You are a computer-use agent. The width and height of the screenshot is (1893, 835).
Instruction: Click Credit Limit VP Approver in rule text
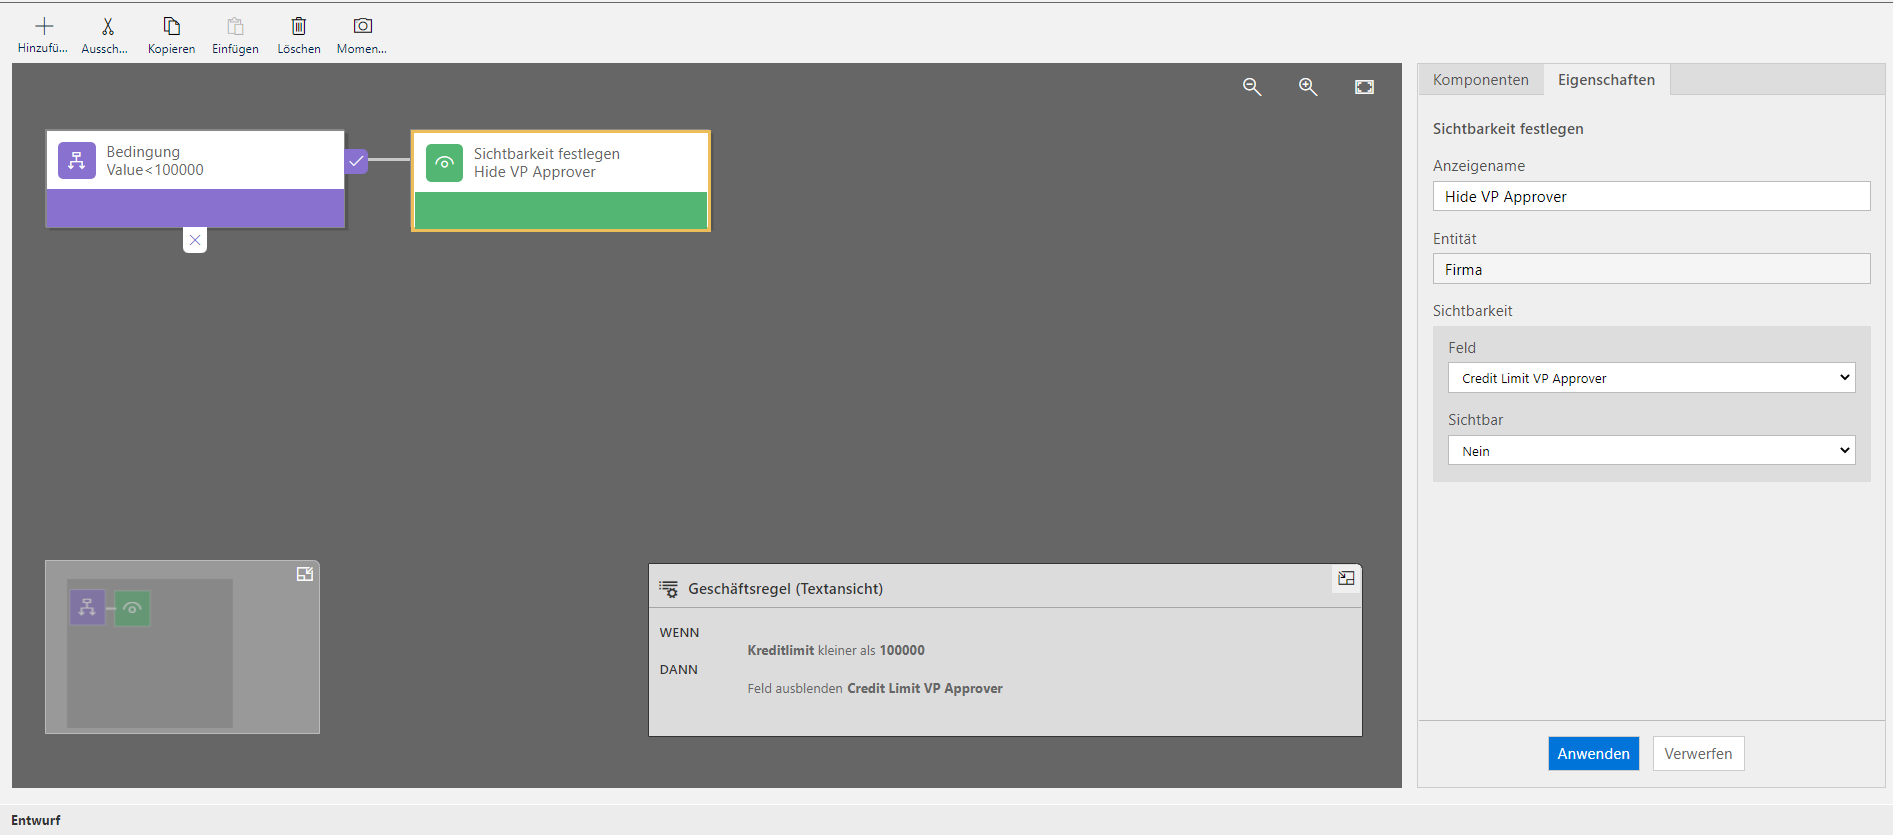pyautogui.click(x=925, y=688)
